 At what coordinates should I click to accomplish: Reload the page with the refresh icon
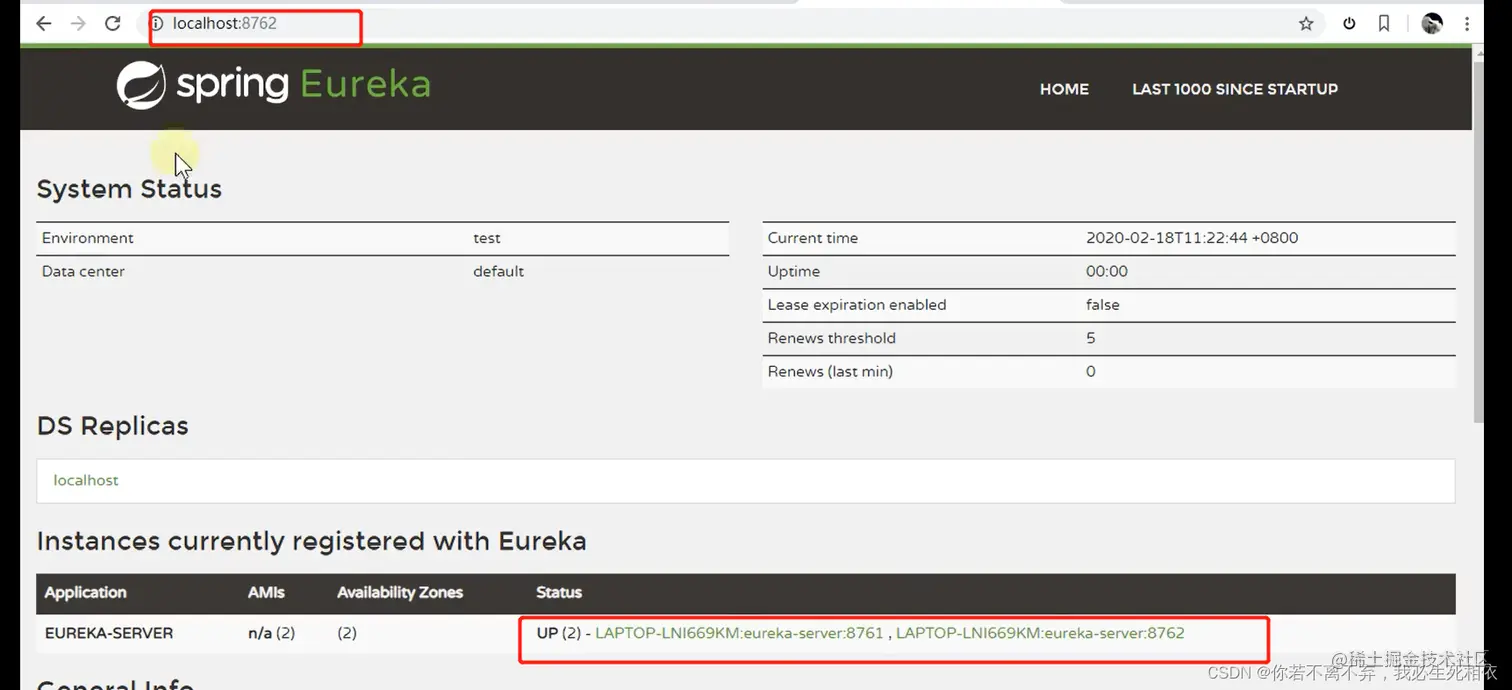pos(113,23)
